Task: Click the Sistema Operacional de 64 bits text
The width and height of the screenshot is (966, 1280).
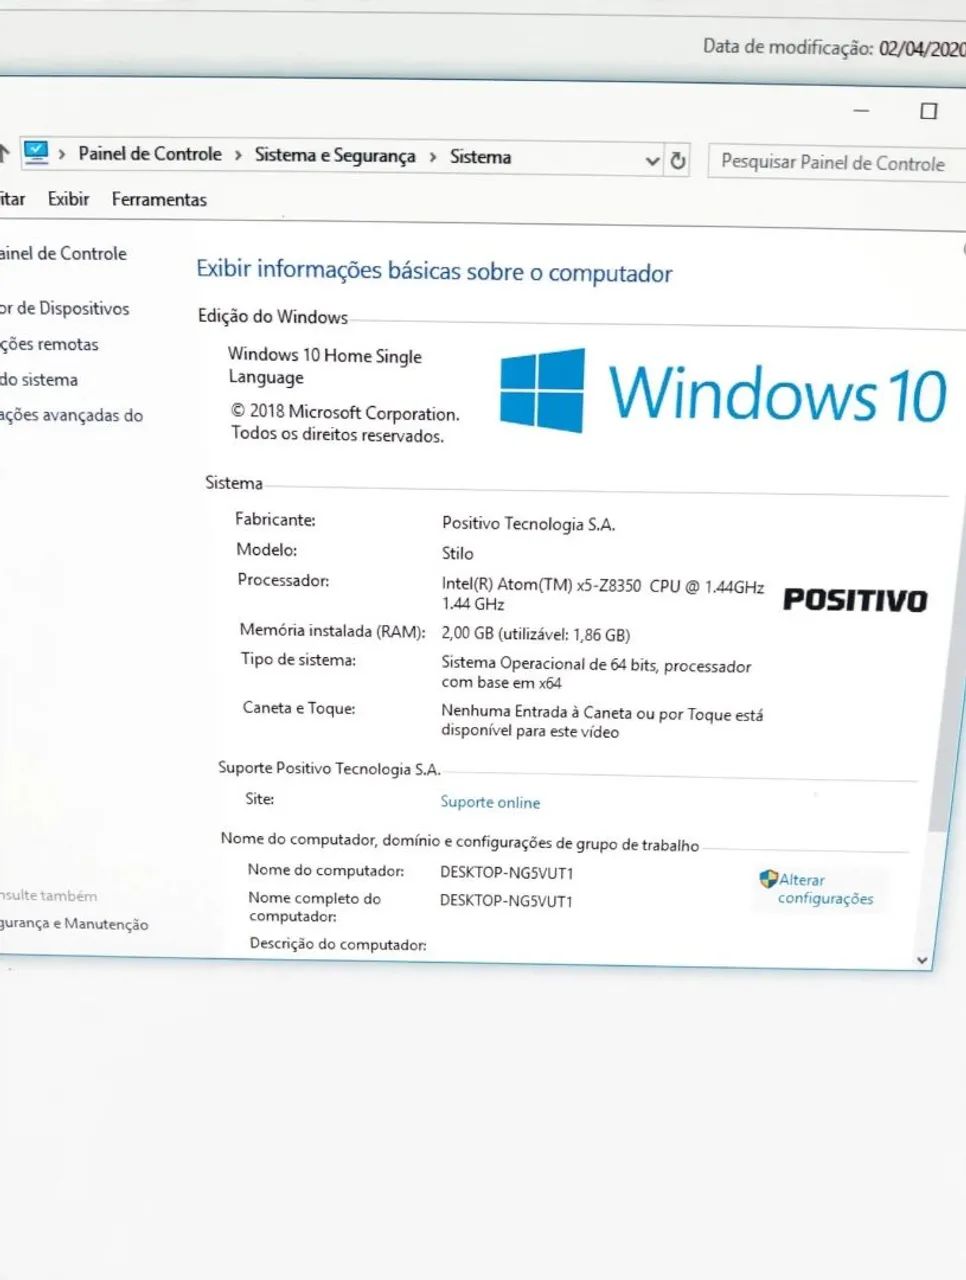Action: pyautogui.click(x=596, y=673)
